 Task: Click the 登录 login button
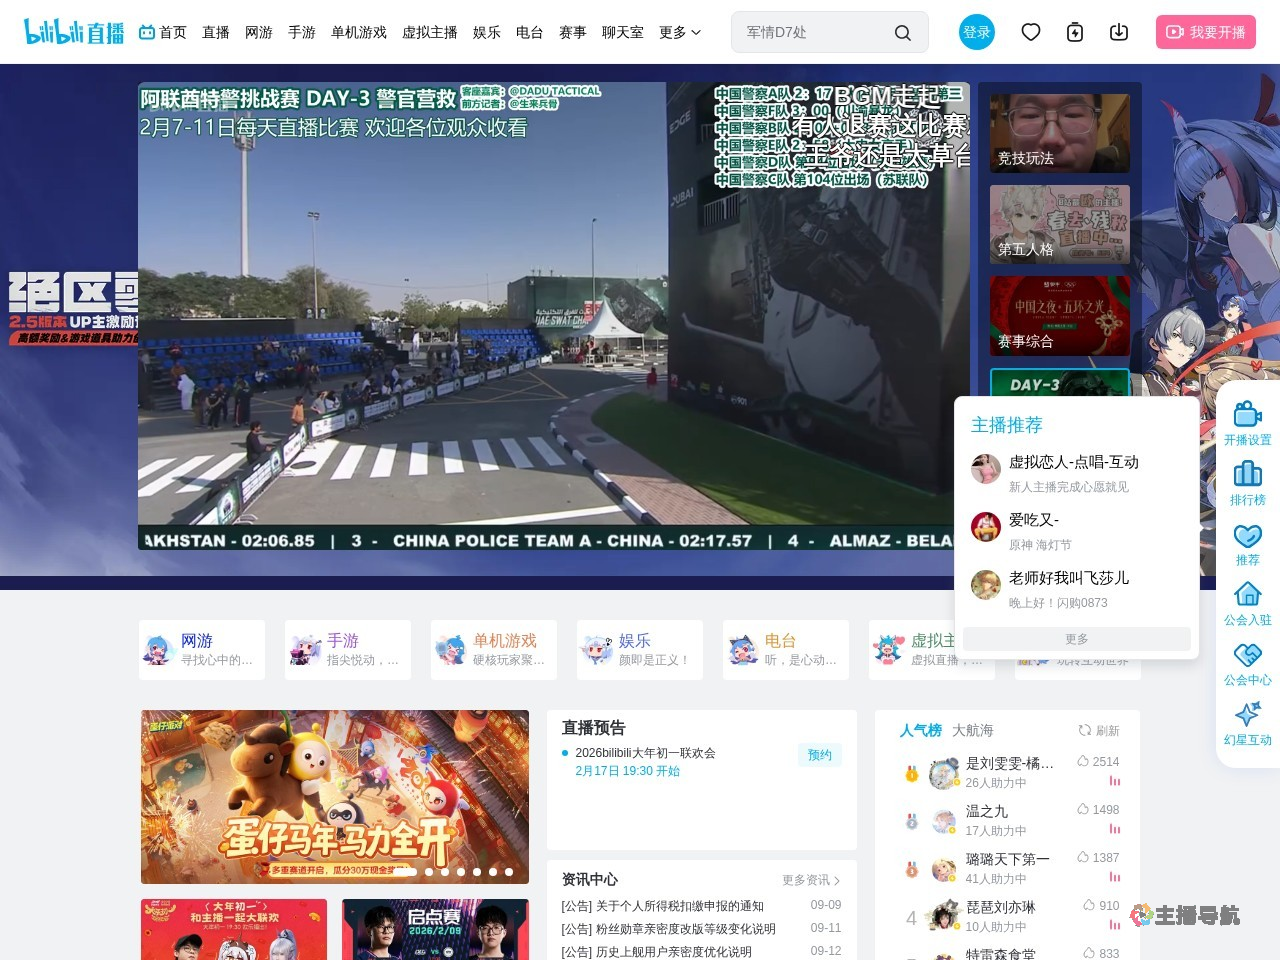[x=976, y=32]
